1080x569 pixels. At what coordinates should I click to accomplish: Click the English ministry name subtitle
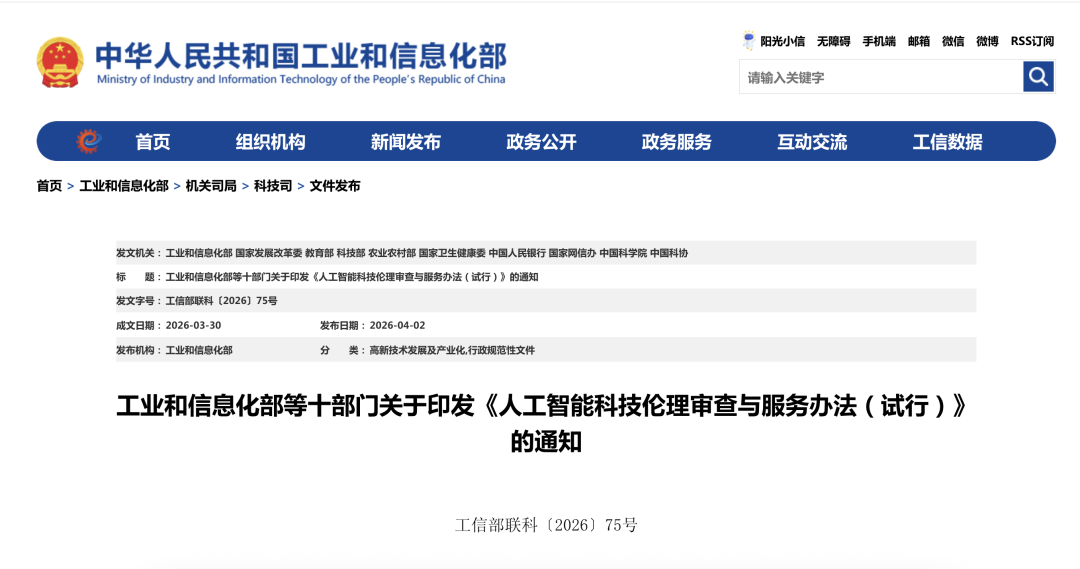301,79
